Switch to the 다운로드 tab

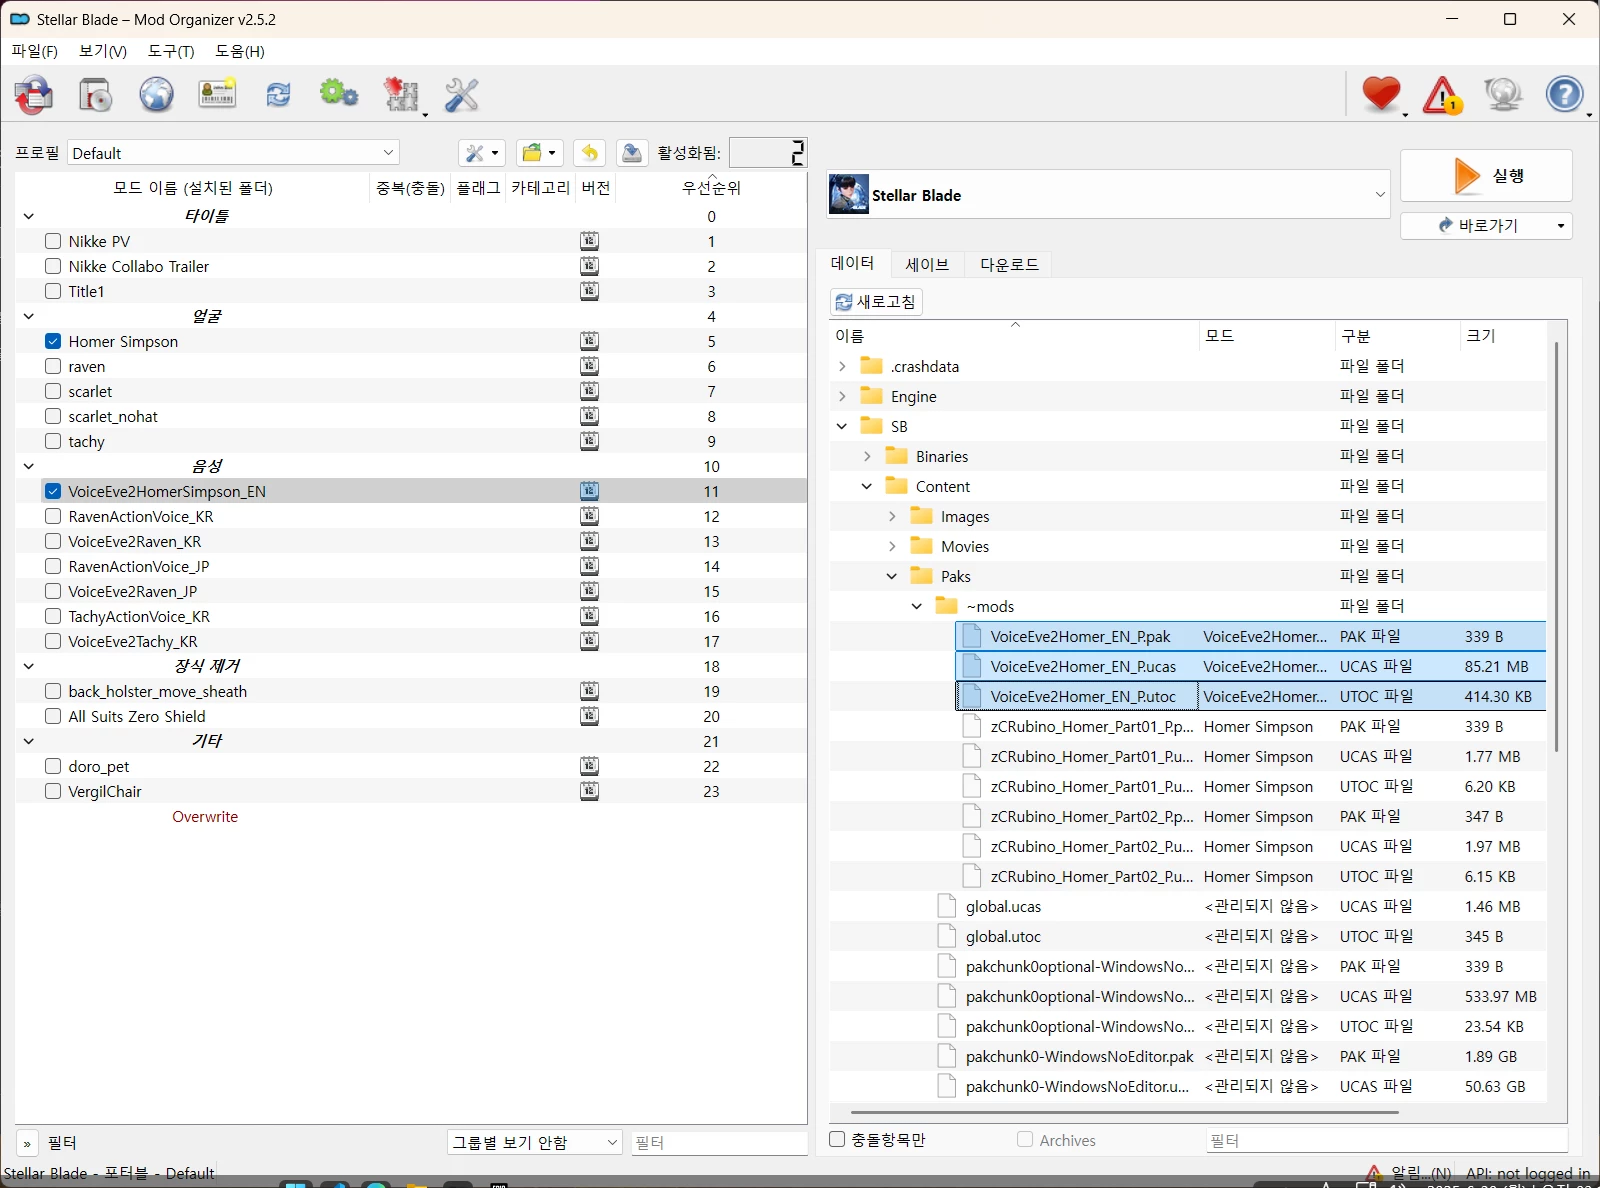[x=1009, y=264]
